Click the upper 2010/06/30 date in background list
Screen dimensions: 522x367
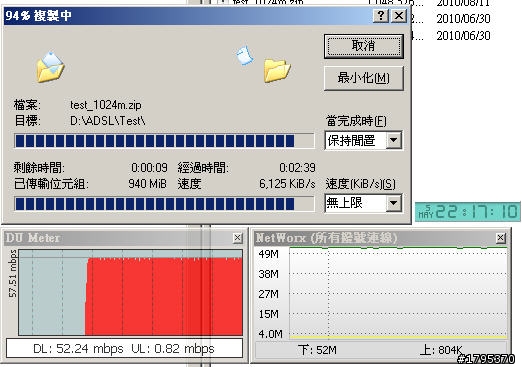[463, 19]
